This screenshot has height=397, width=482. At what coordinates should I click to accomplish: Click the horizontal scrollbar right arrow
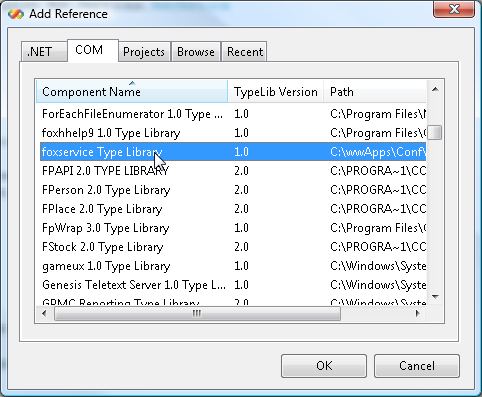coord(417,313)
